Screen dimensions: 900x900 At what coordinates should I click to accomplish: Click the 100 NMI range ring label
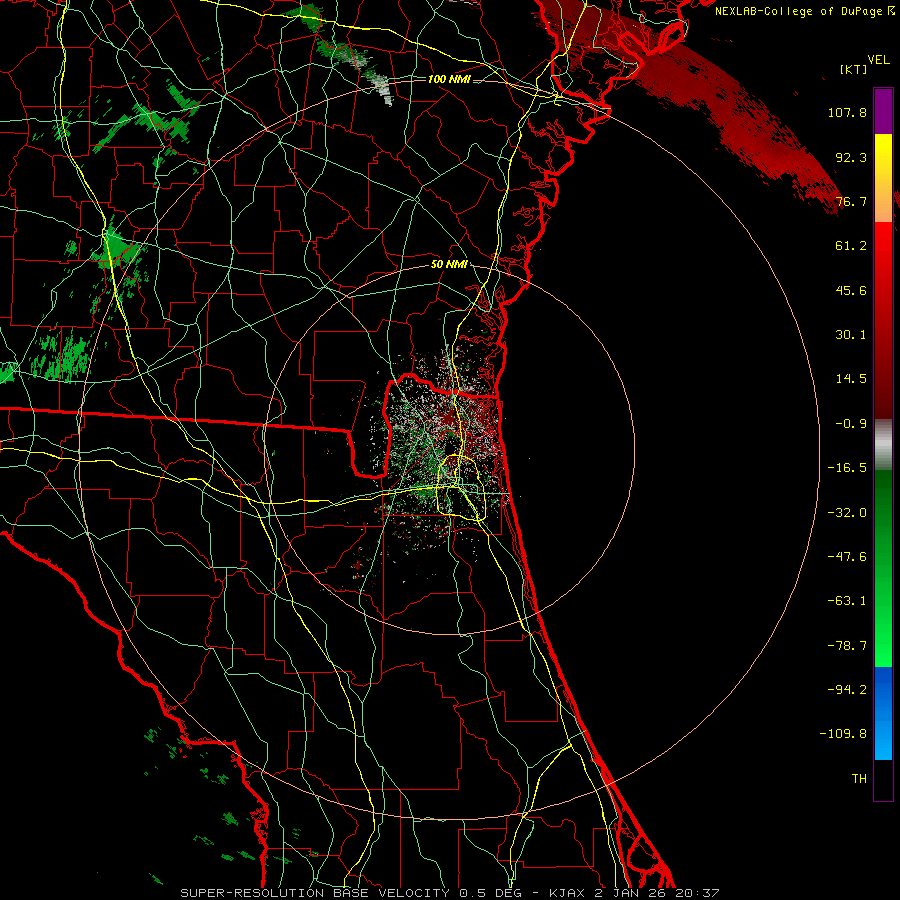point(449,79)
